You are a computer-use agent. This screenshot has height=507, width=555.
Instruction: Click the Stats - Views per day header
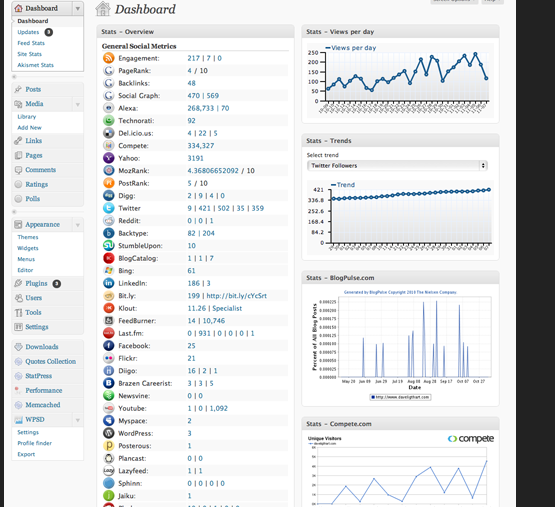[400, 32]
